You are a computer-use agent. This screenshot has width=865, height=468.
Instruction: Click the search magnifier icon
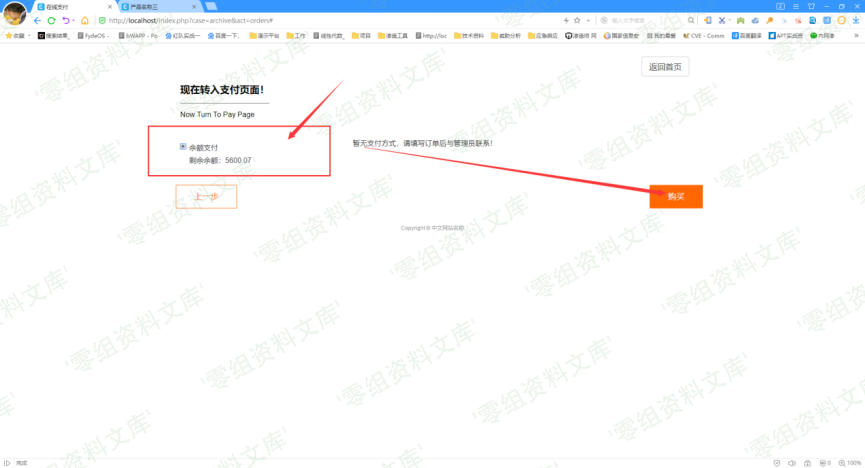[691, 20]
